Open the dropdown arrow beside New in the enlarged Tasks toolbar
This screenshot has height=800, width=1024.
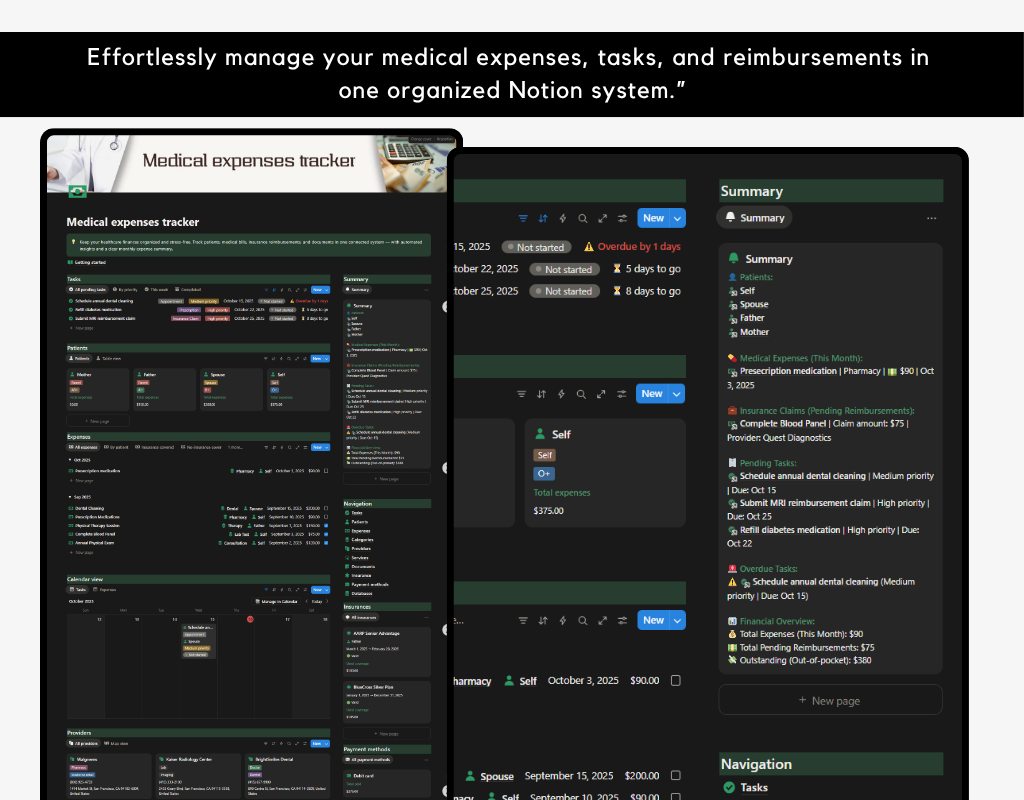click(x=678, y=218)
